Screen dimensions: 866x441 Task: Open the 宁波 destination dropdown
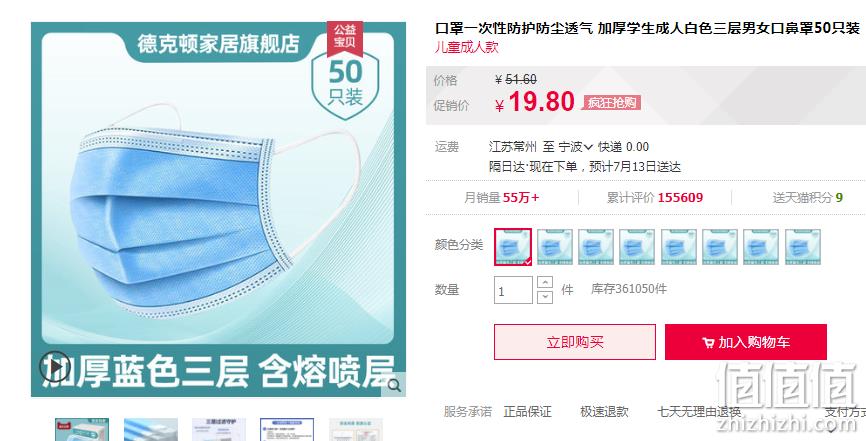click(575, 147)
